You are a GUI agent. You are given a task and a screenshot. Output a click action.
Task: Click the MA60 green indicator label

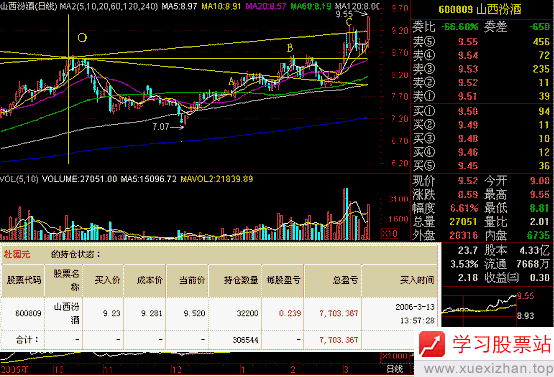(x=311, y=6)
